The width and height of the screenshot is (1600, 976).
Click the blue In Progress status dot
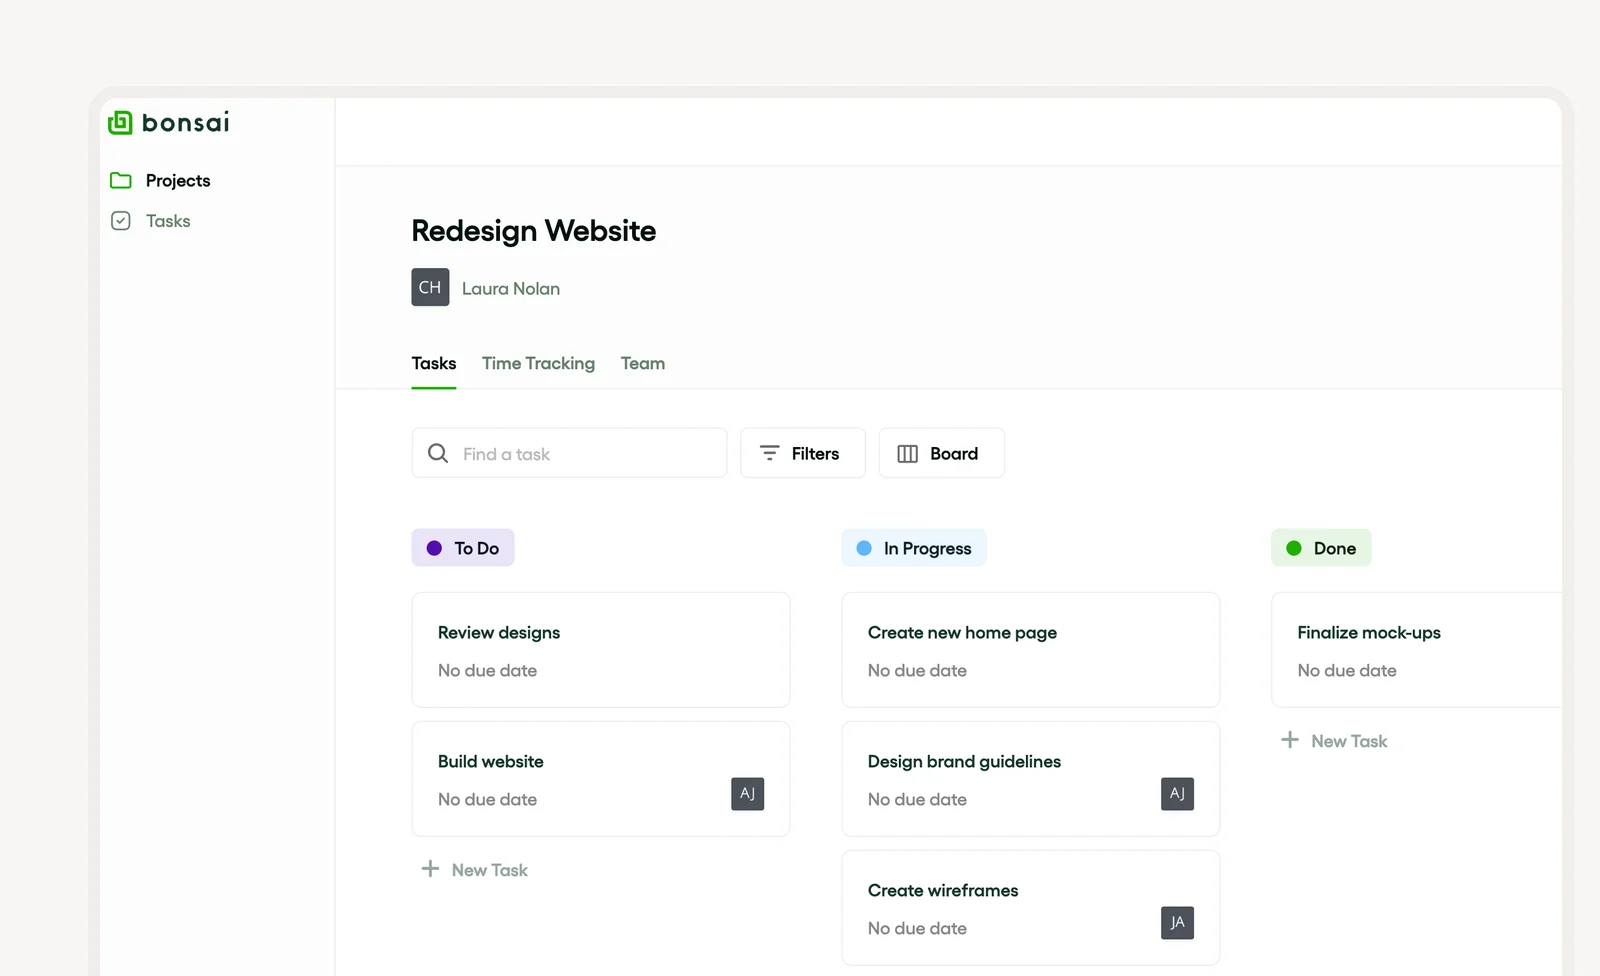pyautogui.click(x=864, y=548)
